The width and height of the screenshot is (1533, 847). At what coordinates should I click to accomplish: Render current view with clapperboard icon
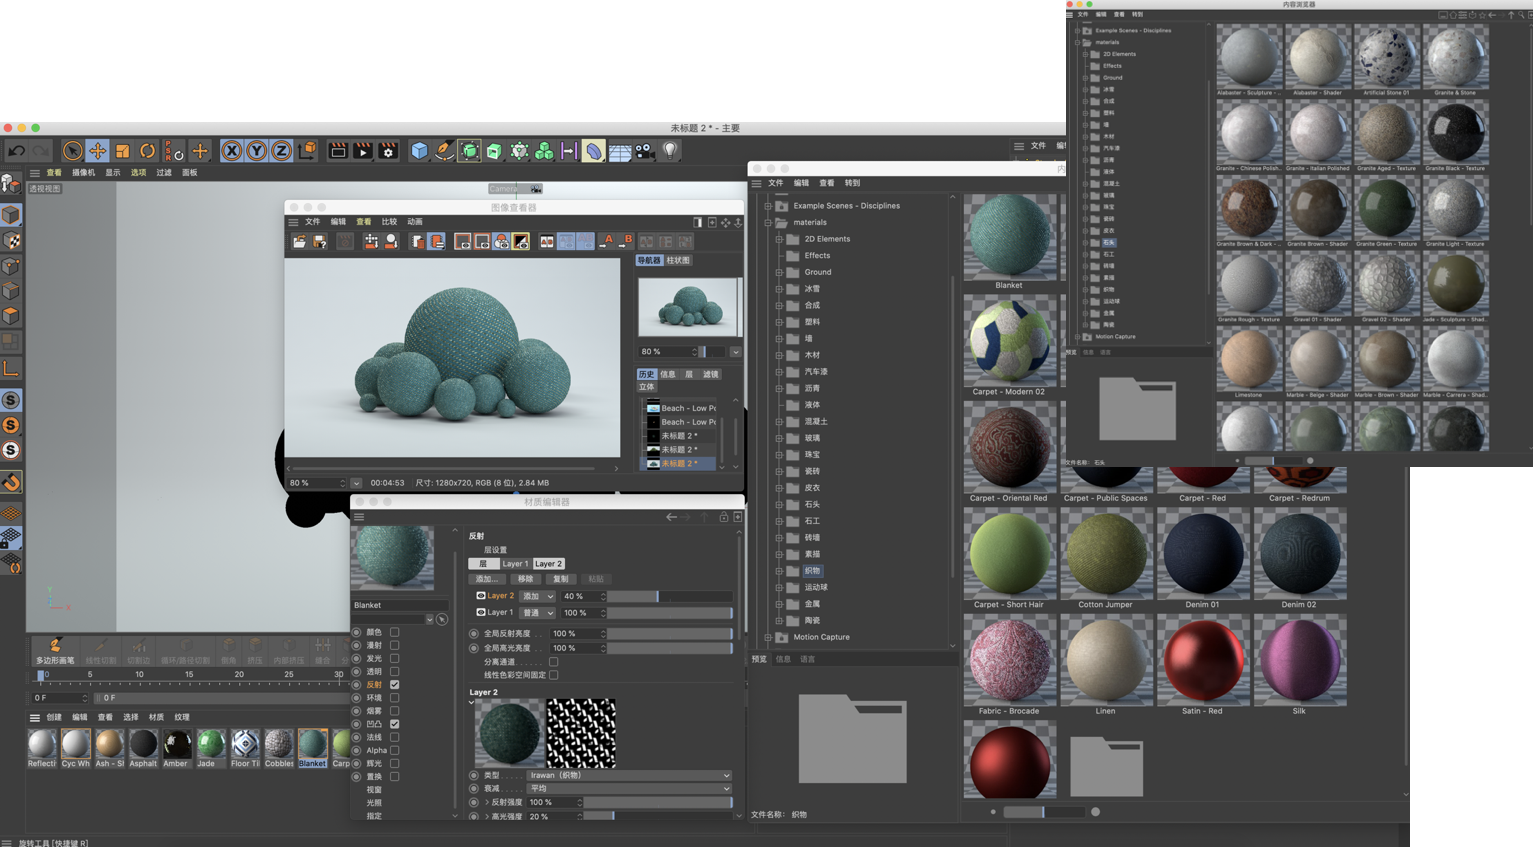[x=338, y=151]
